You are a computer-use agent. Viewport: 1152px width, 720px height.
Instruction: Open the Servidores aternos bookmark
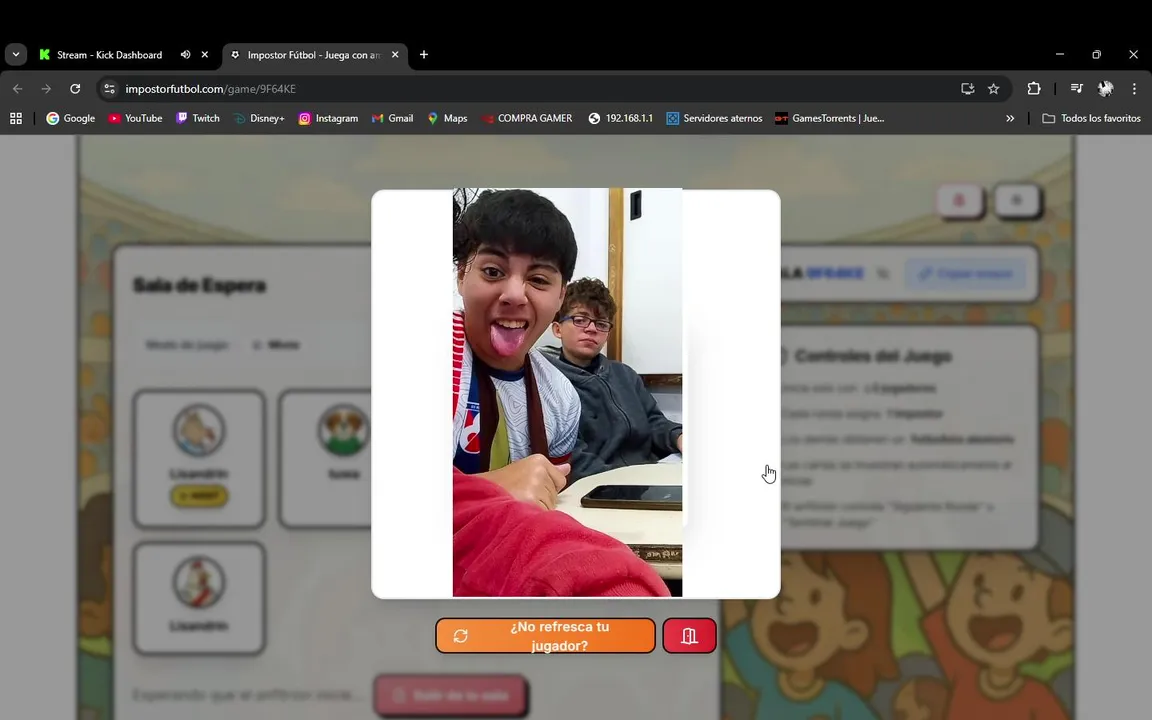click(x=714, y=118)
